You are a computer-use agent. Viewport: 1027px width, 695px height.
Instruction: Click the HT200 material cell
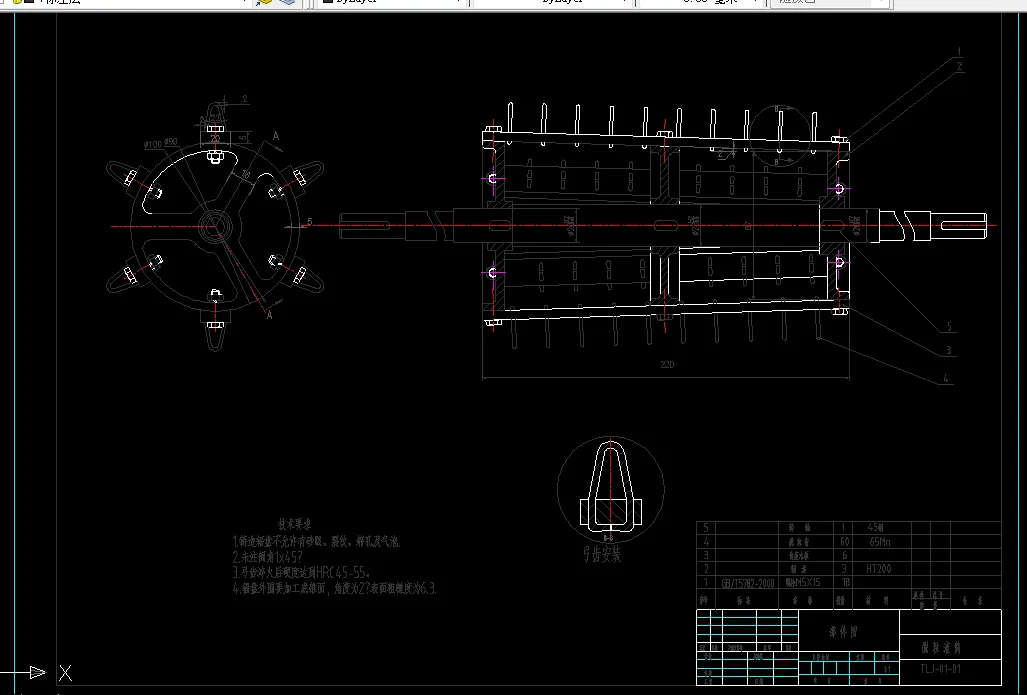click(878, 569)
